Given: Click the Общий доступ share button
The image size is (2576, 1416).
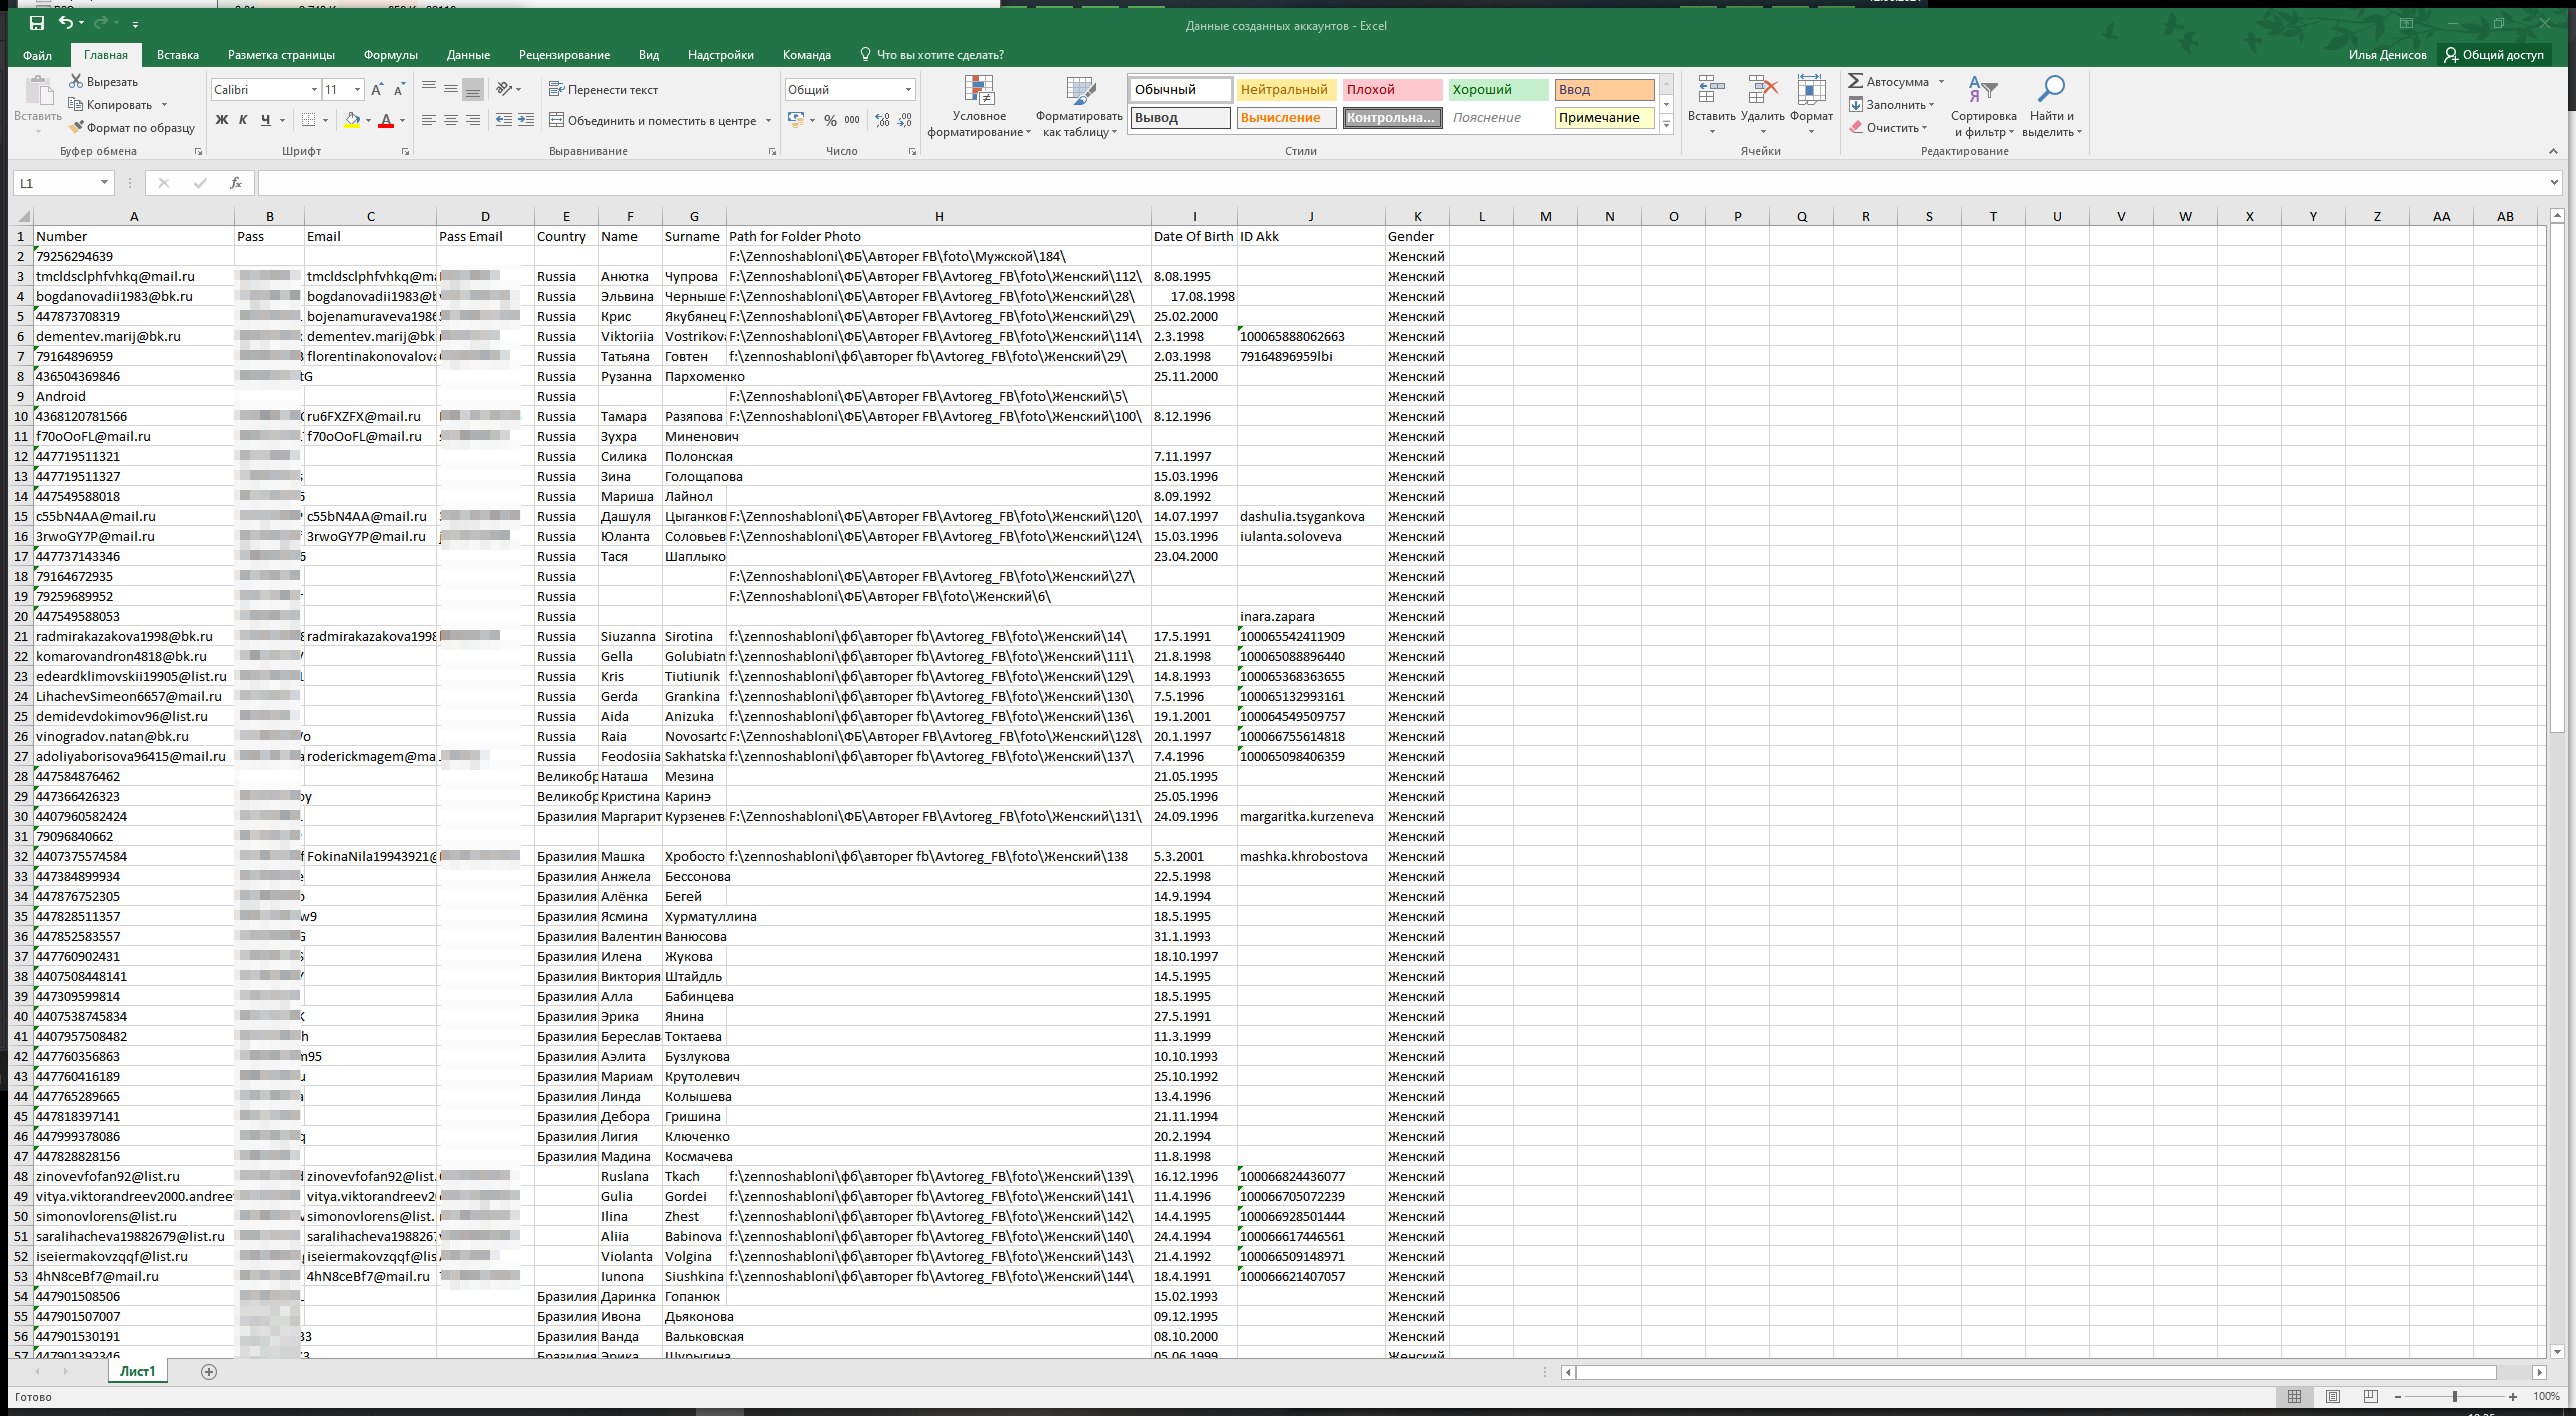Looking at the screenshot, I should 2494,55.
